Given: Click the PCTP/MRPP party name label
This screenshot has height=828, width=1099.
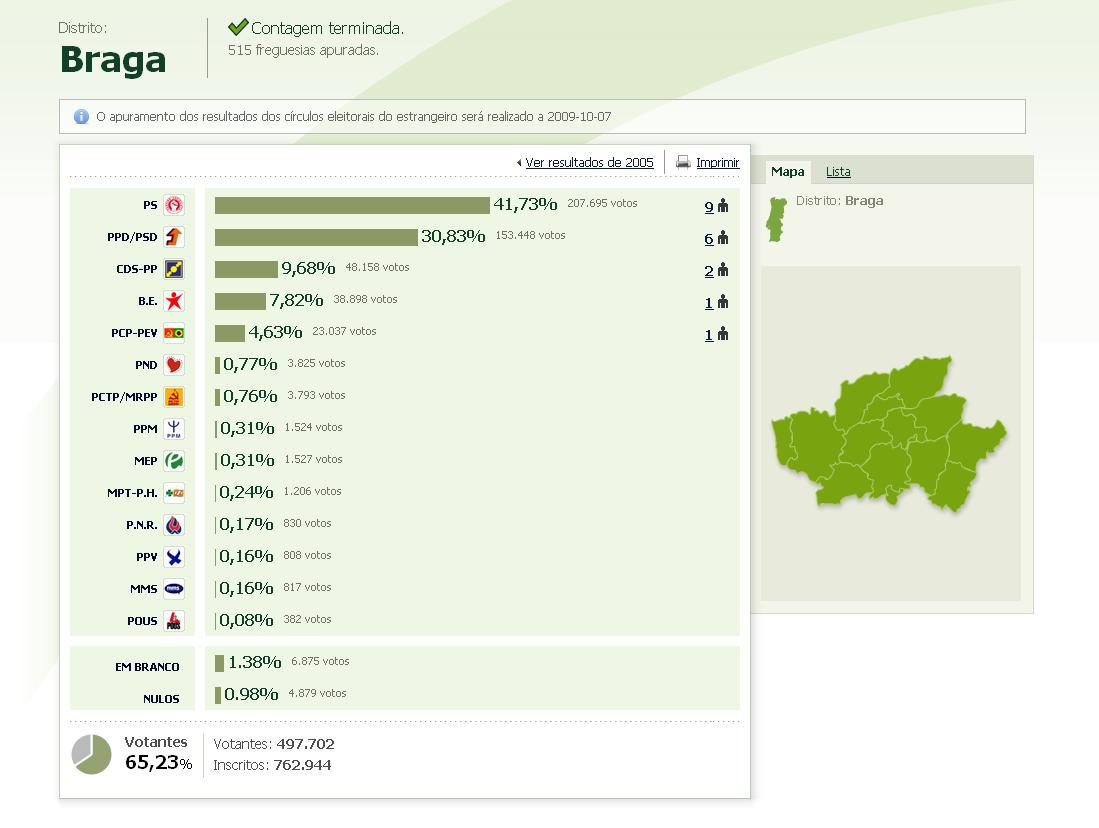Looking at the screenshot, I should 124,397.
